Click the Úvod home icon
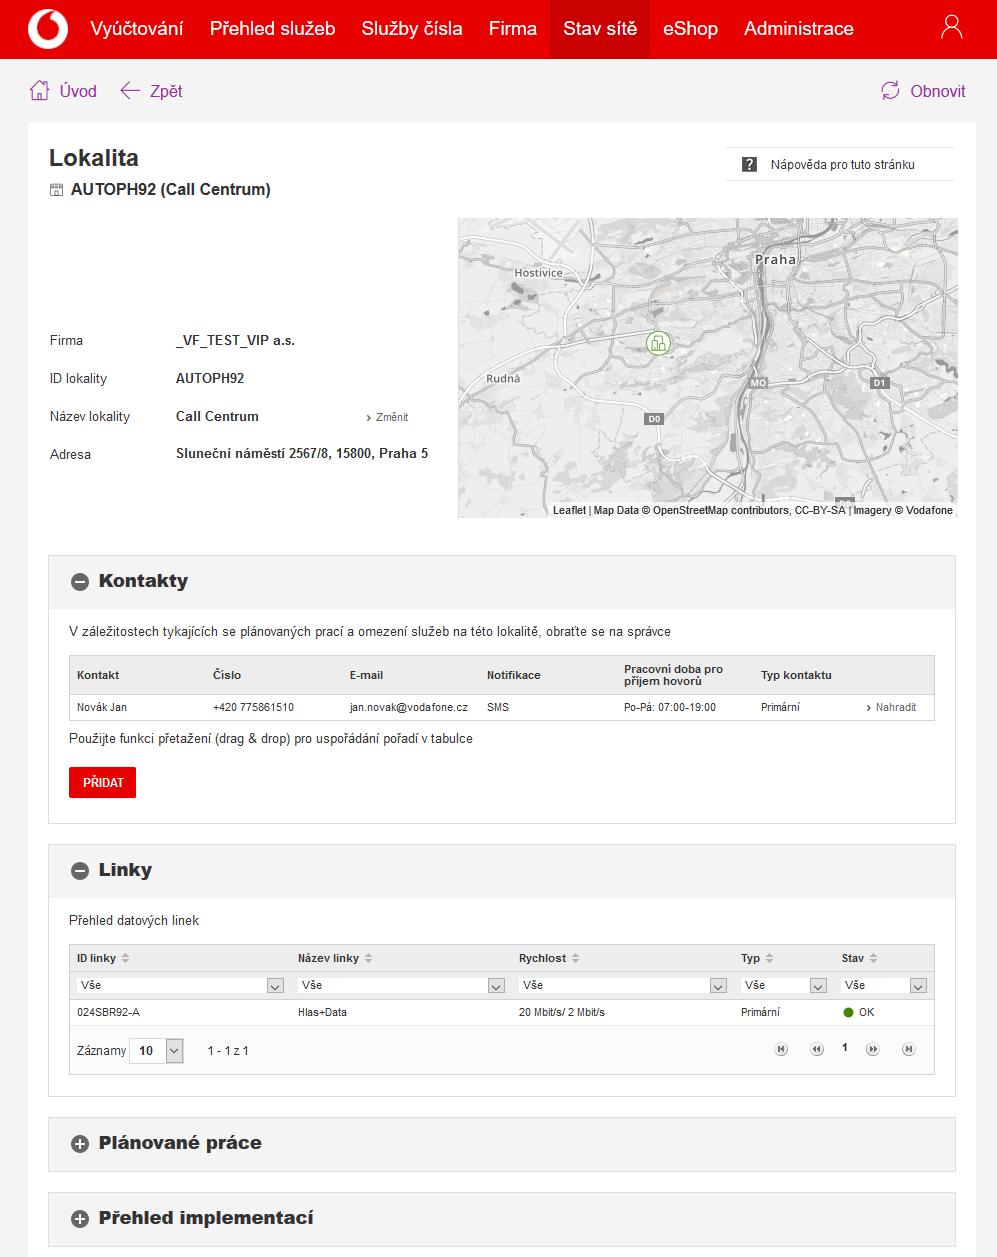The width and height of the screenshot is (997, 1257). (39, 91)
